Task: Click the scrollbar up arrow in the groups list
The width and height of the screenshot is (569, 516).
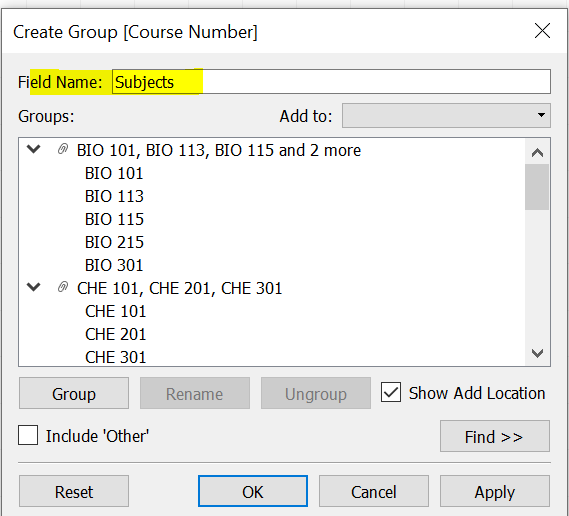Action: pyautogui.click(x=537, y=152)
